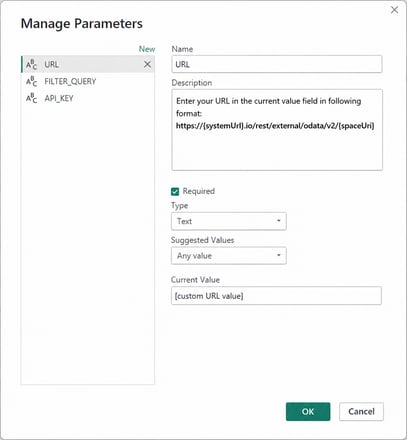Select the URL parameter in list

pyautogui.click(x=88, y=64)
